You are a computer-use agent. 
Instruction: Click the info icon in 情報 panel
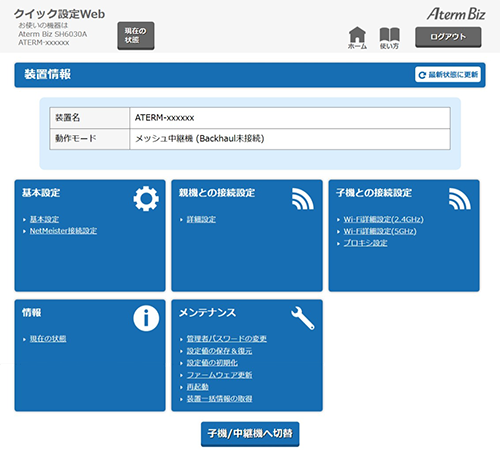point(146,318)
